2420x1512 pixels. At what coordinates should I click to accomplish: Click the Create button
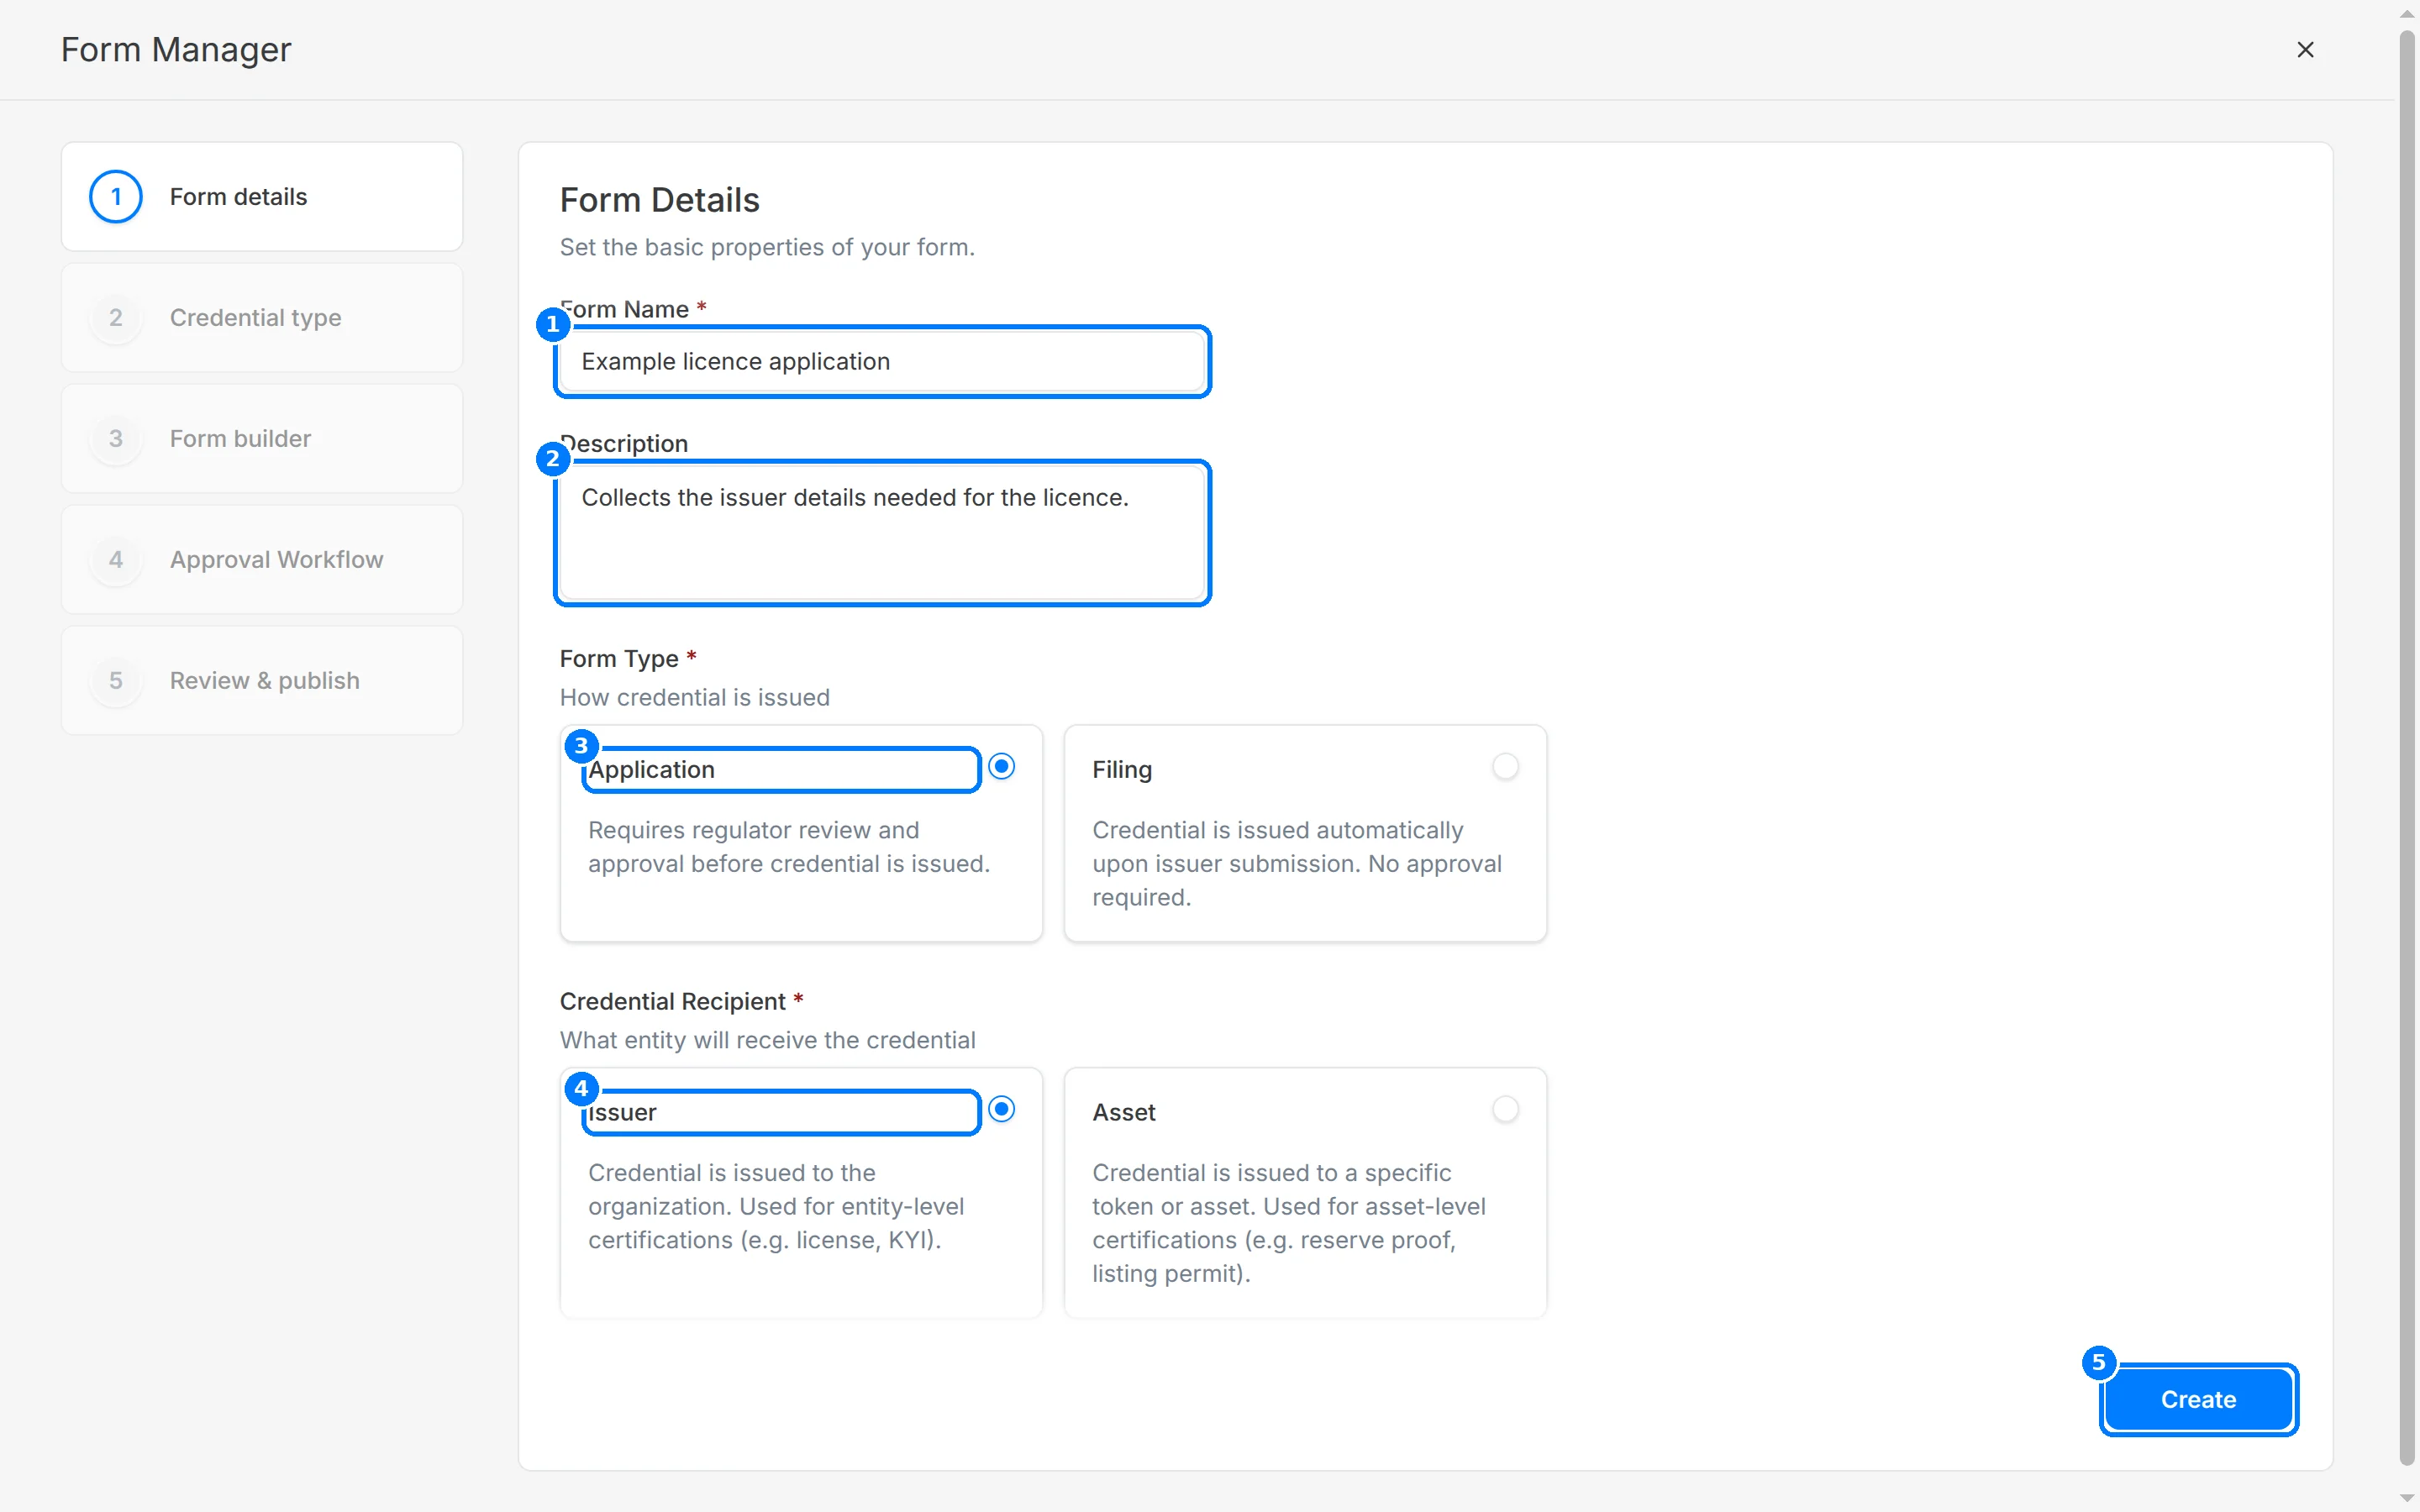coord(2198,1399)
